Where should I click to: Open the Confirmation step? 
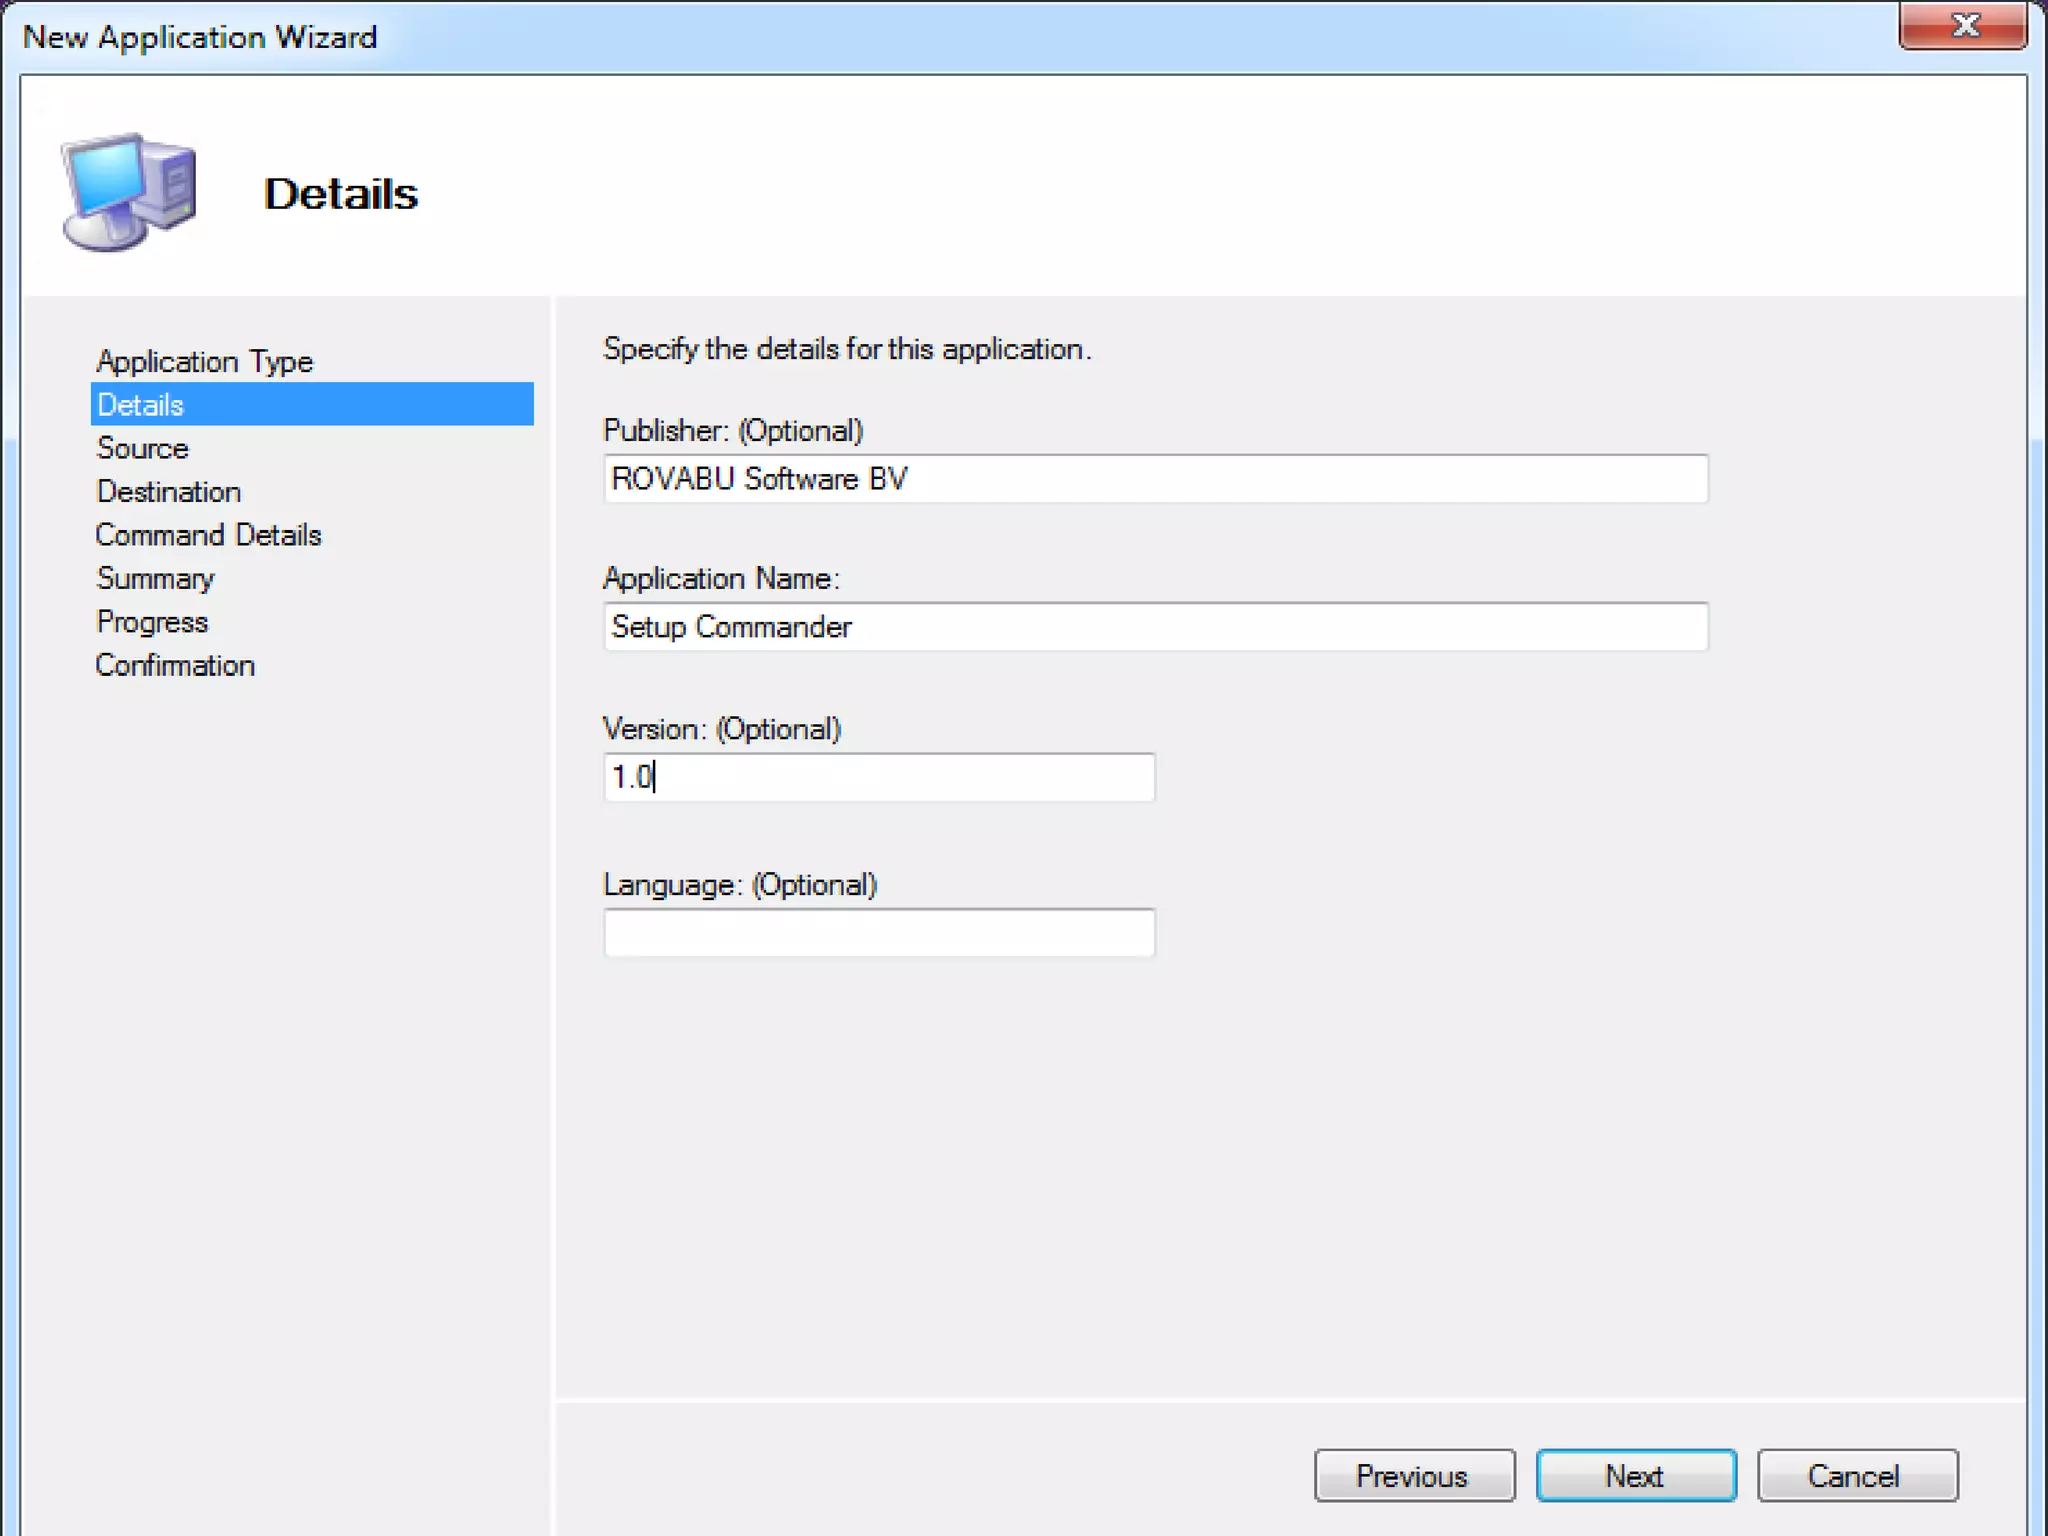click(175, 665)
